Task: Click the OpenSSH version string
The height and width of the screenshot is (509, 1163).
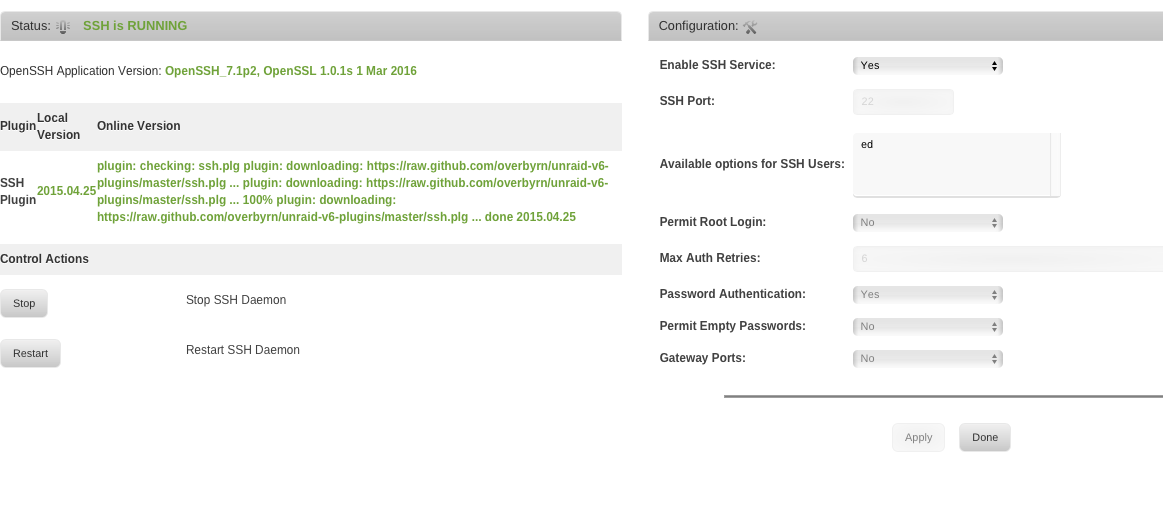Action: pos(291,71)
